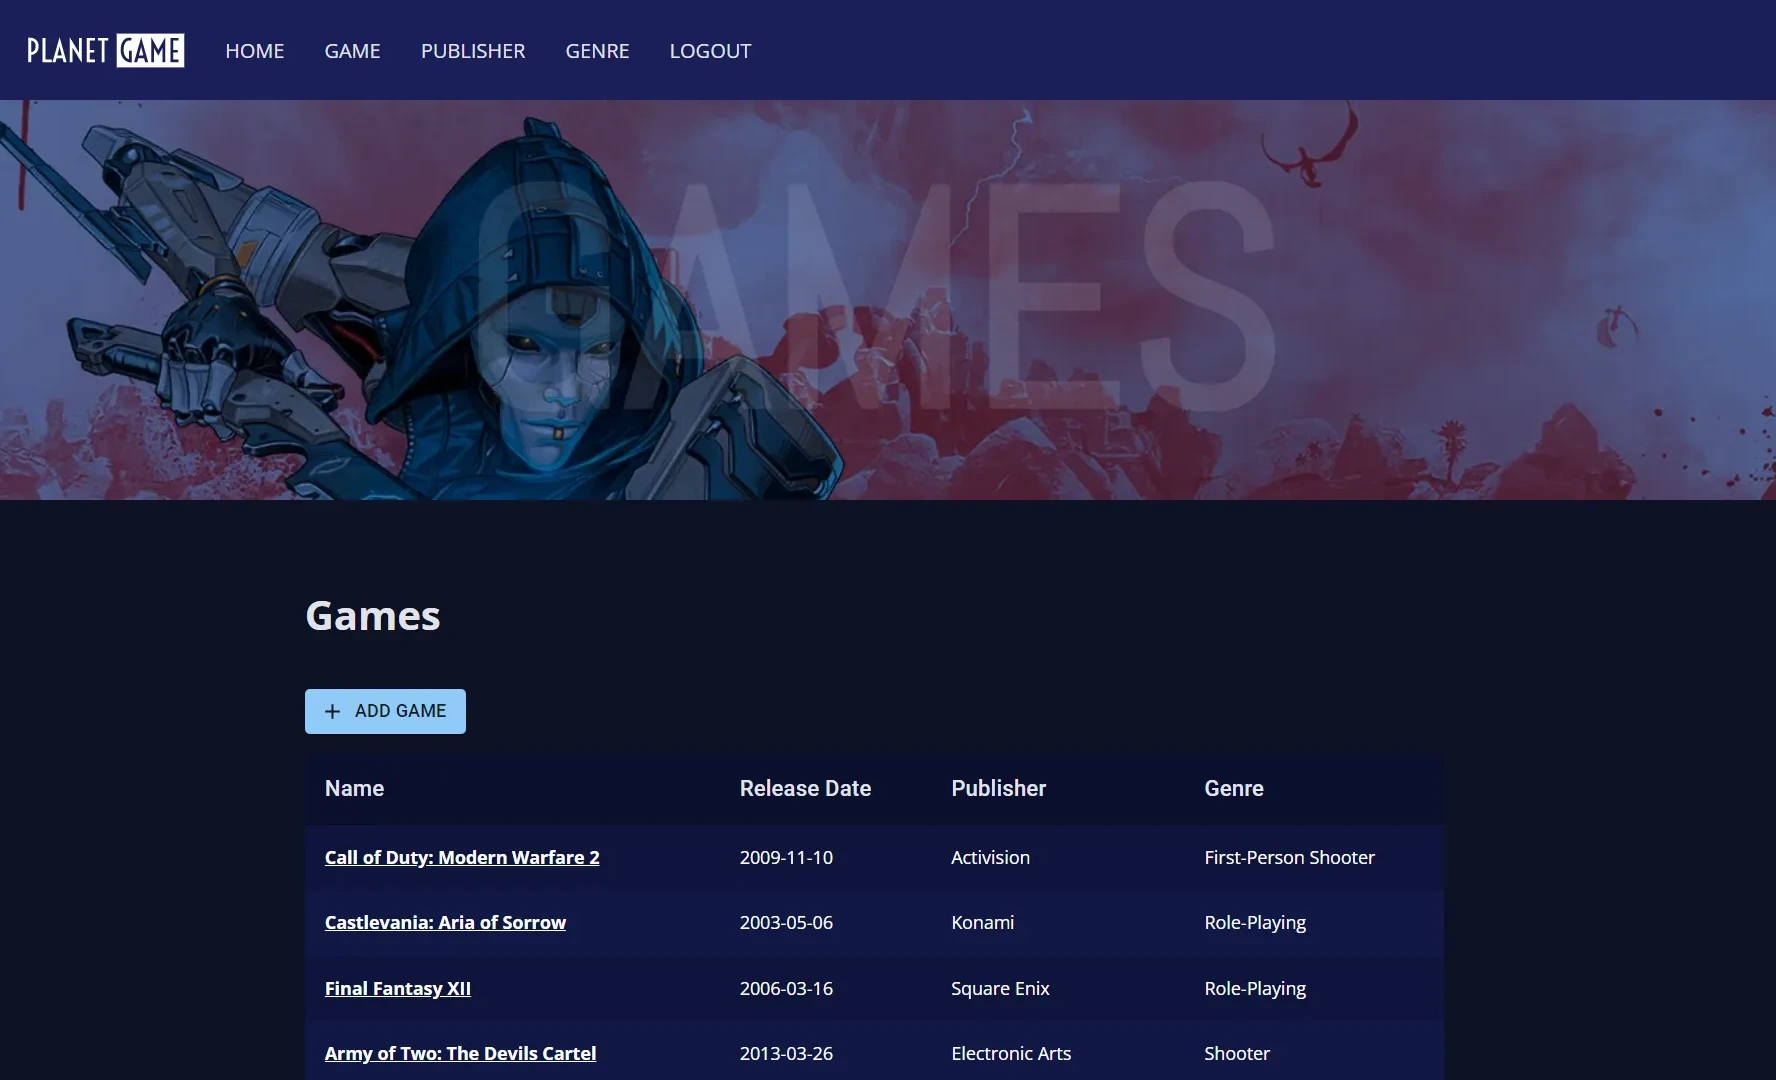1776x1080 pixels.
Task: Go to the GAME nav page
Action: pyautogui.click(x=352, y=51)
